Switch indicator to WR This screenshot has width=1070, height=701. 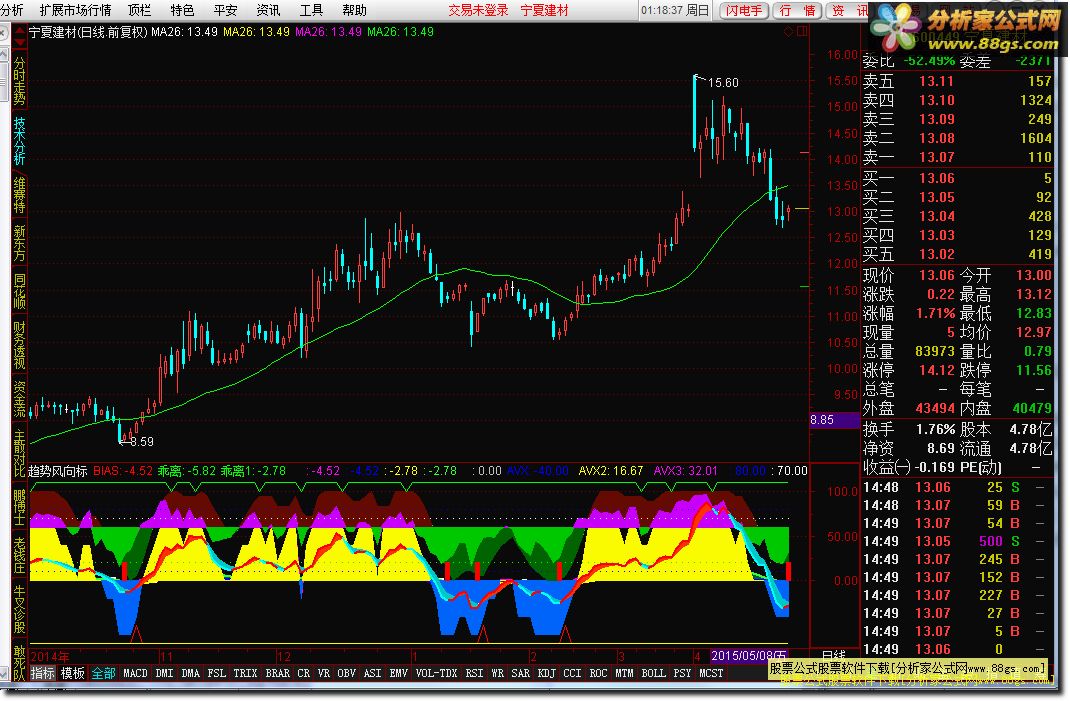pyautogui.click(x=497, y=673)
